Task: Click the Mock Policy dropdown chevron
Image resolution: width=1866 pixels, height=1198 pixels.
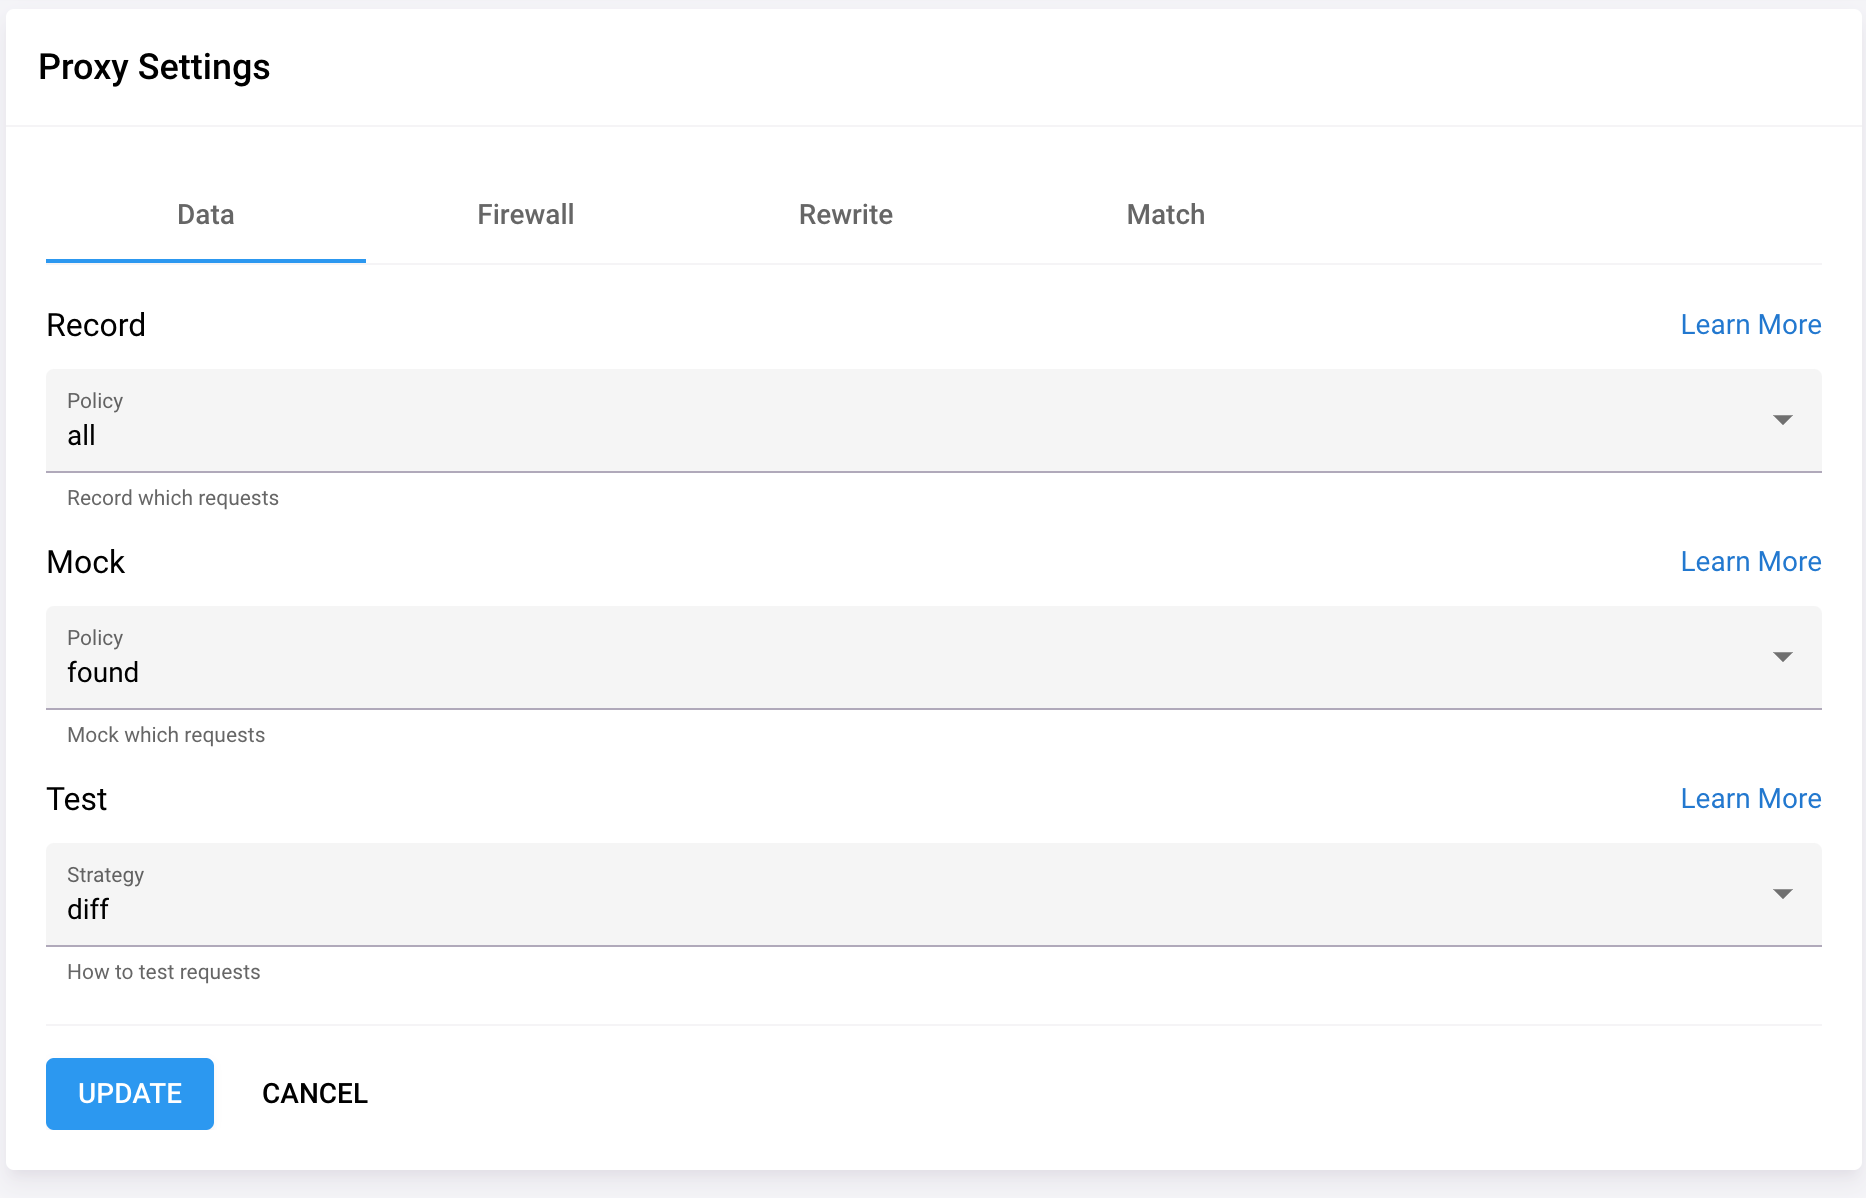Action: point(1784,657)
